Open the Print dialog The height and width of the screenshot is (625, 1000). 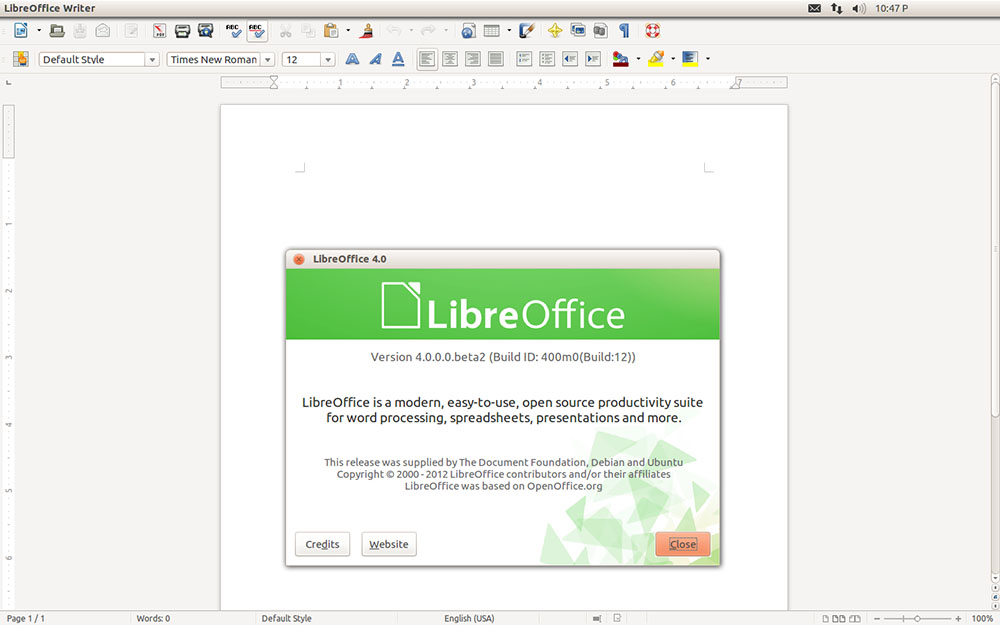(182, 31)
